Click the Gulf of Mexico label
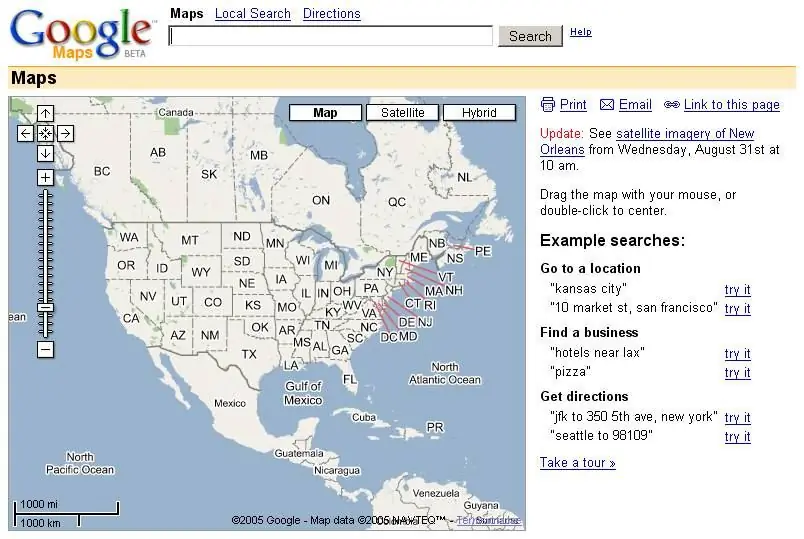The image size is (804, 539). coord(303,393)
